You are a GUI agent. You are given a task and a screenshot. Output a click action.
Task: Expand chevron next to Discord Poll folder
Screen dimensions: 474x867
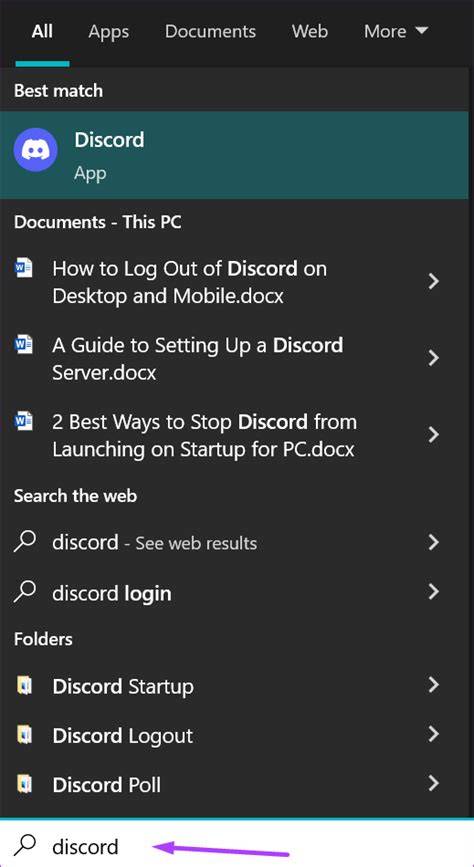tap(434, 784)
